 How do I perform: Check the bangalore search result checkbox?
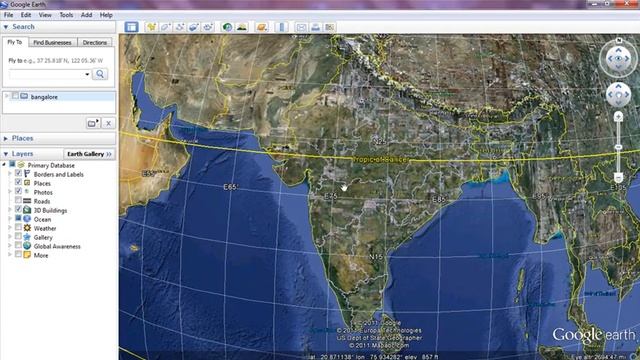tap(15, 96)
